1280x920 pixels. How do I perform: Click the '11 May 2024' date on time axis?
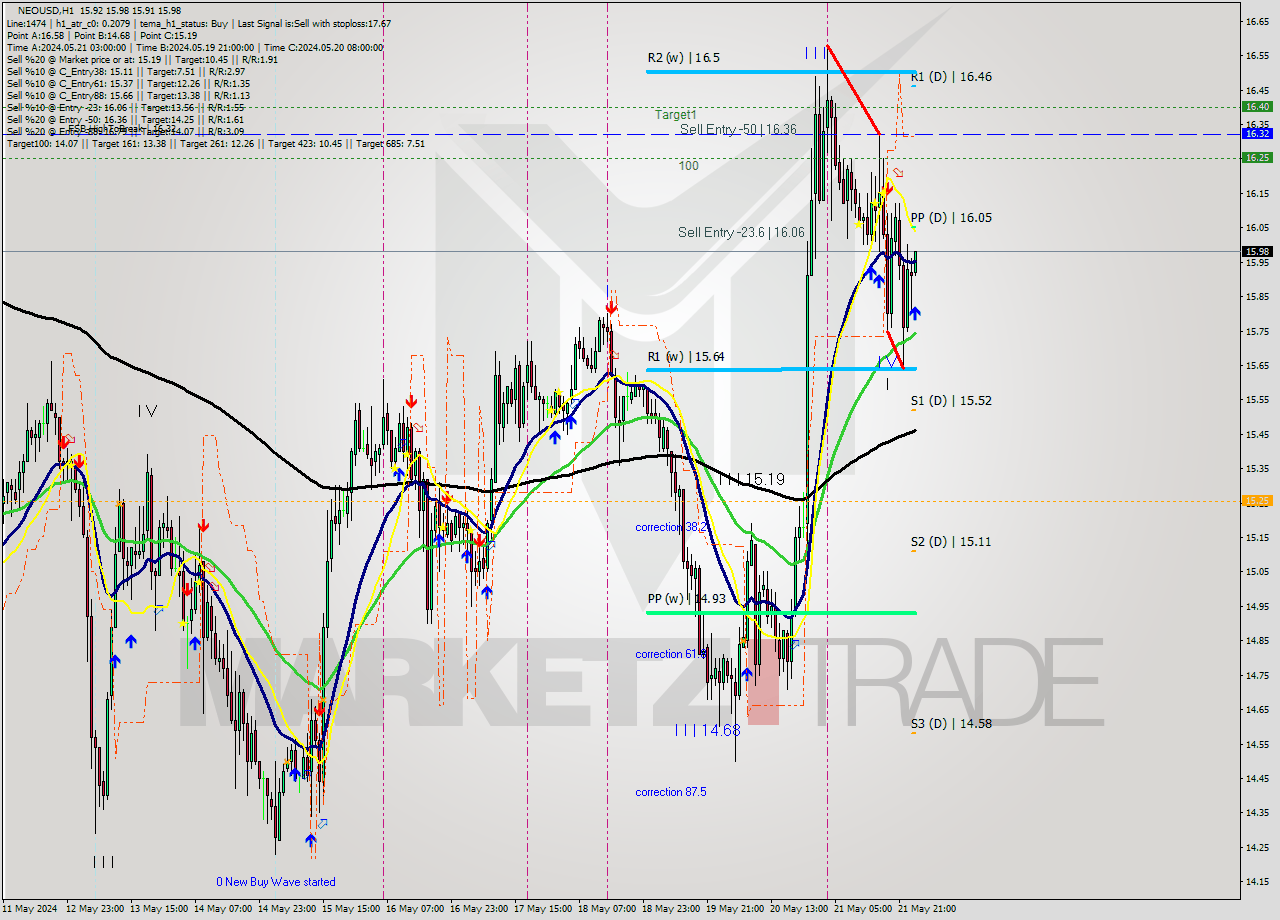(x=31, y=909)
